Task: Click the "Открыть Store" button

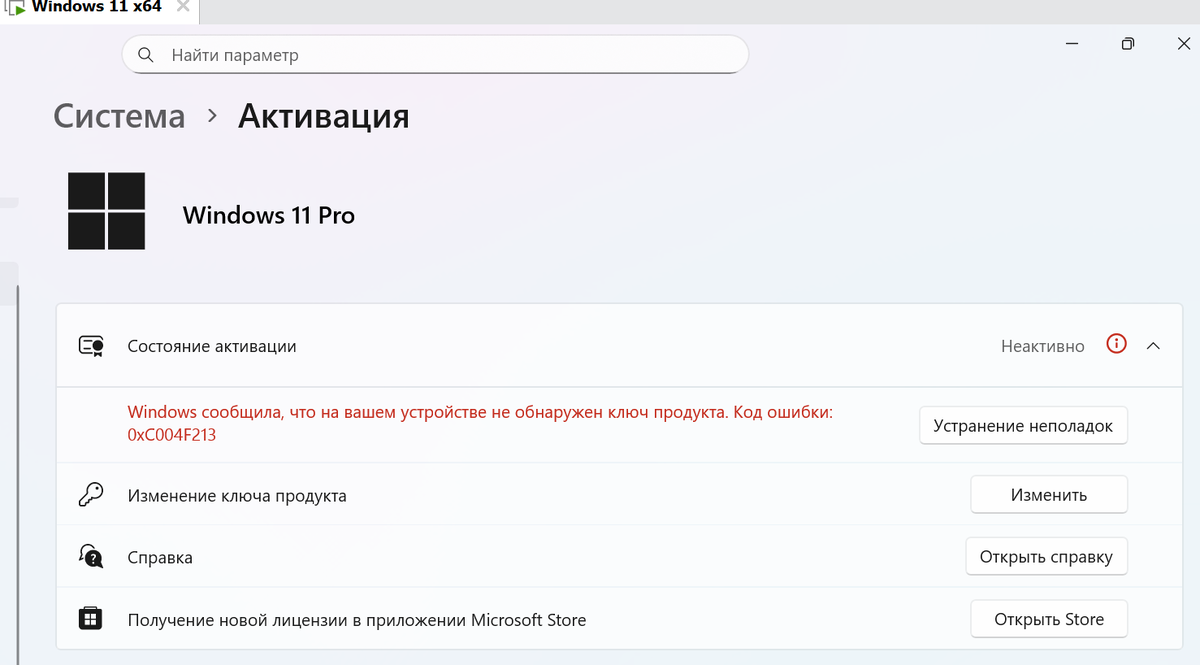Action: (1049, 619)
